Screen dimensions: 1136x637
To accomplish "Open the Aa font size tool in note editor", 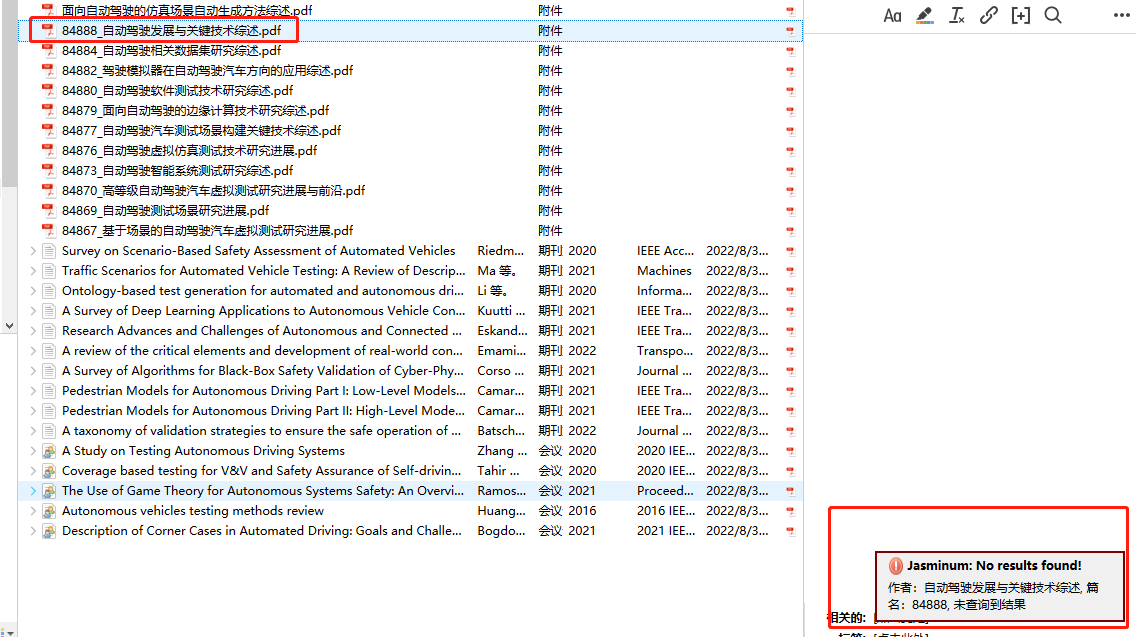I will click(x=893, y=15).
